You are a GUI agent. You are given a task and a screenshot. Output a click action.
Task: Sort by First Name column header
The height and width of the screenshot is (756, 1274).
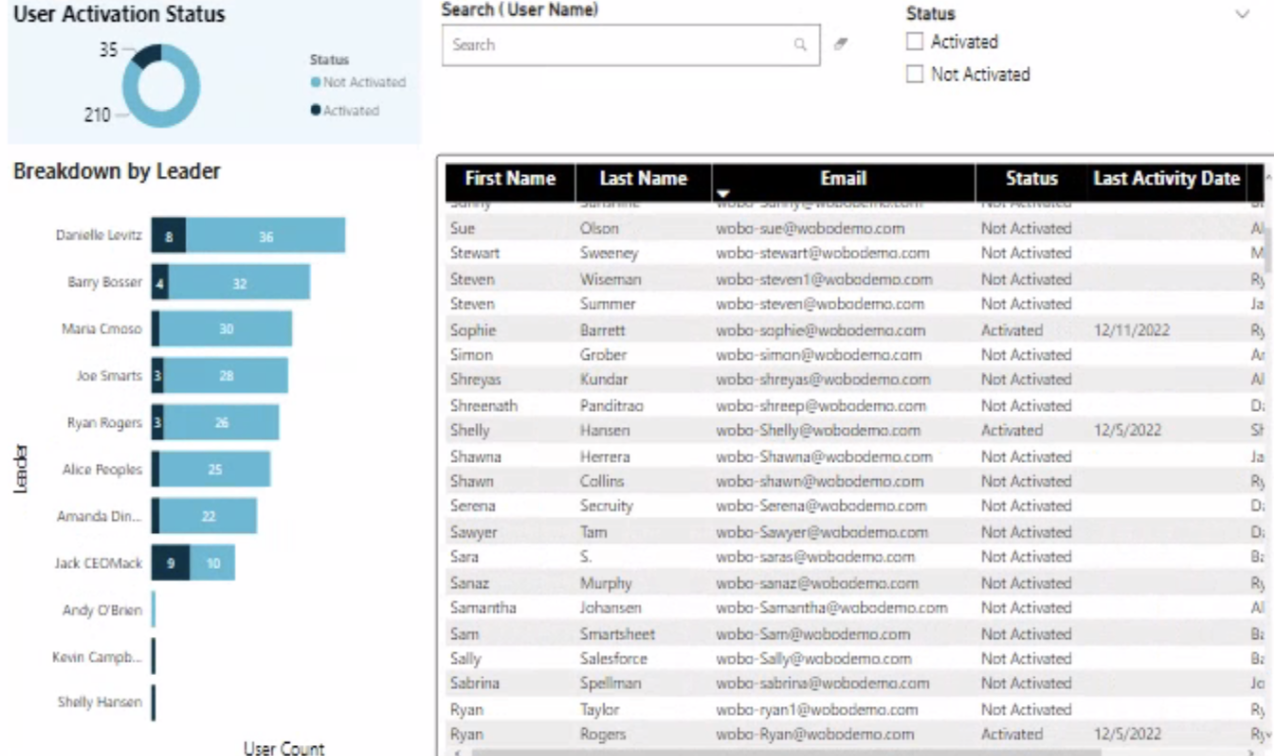click(510, 180)
